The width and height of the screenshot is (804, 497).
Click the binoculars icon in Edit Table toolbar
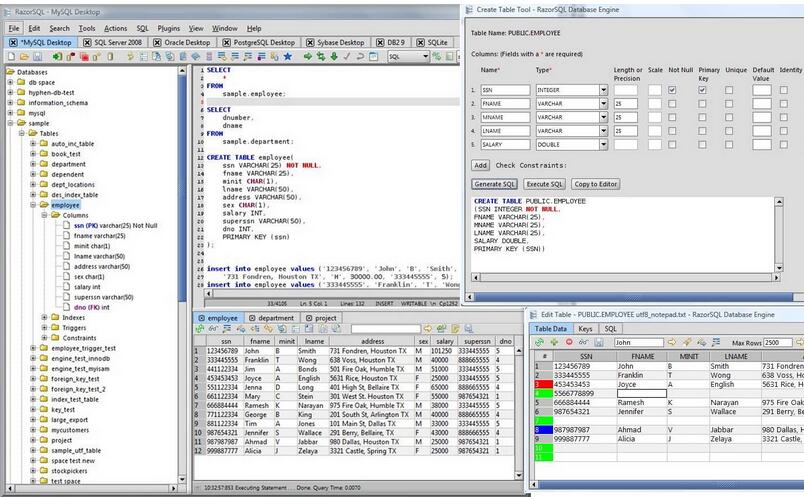pyautogui.click(x=584, y=342)
